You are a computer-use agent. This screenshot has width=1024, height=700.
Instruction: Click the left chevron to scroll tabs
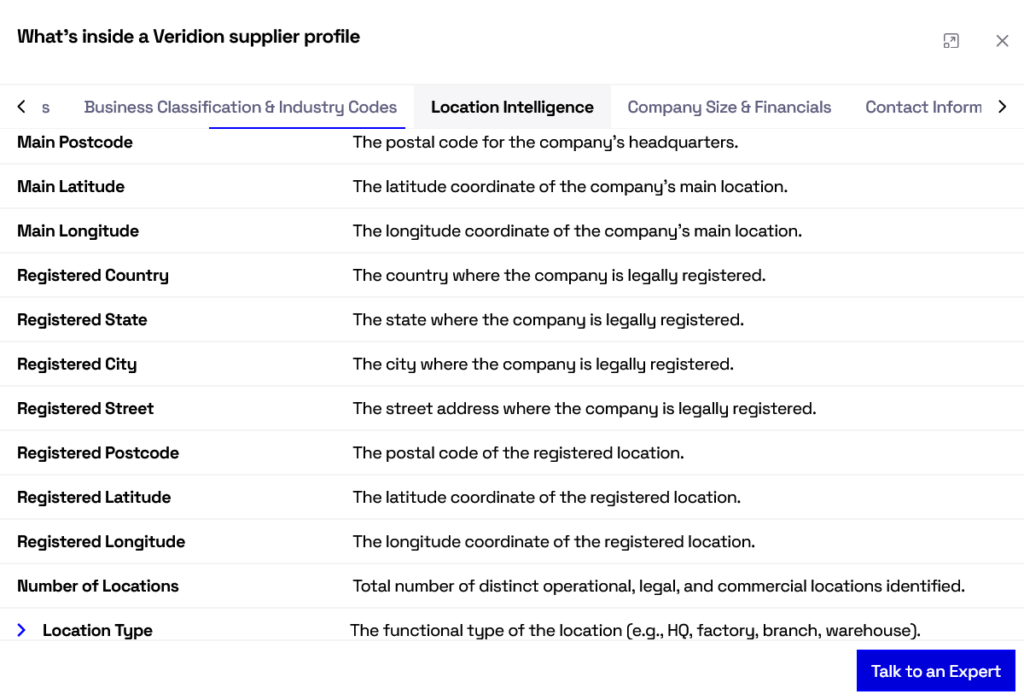tap(20, 106)
